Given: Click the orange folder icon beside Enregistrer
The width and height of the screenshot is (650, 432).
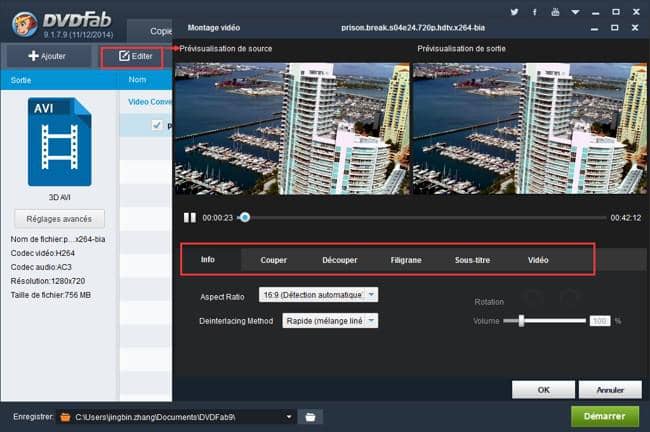Looking at the screenshot, I should pos(65,417).
